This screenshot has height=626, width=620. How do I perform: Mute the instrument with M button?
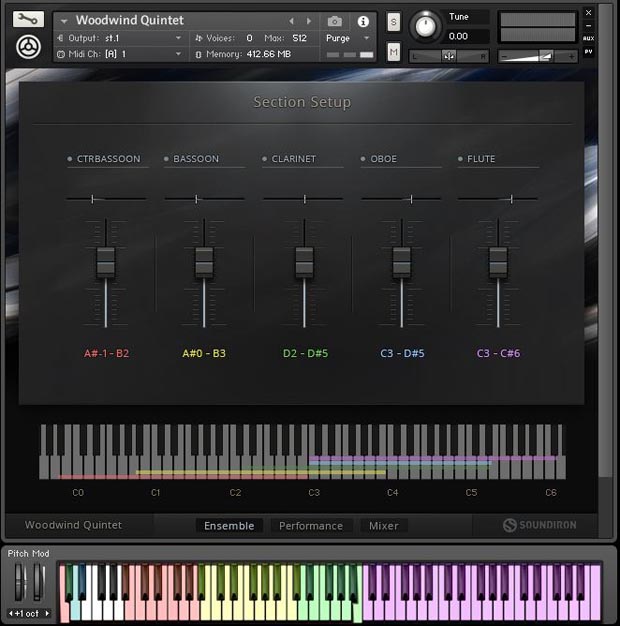click(393, 51)
